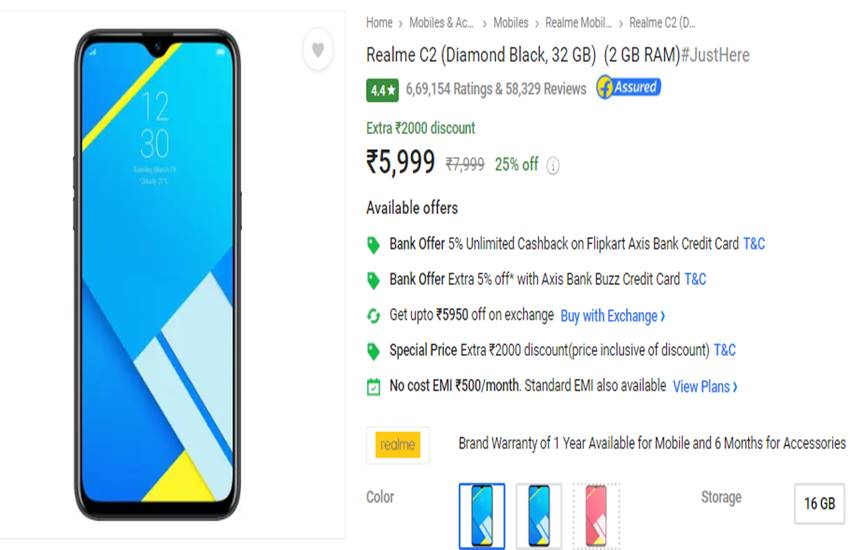The width and height of the screenshot is (850, 550).
Task: Click the Flipkart Assured badge
Action: pos(628,87)
